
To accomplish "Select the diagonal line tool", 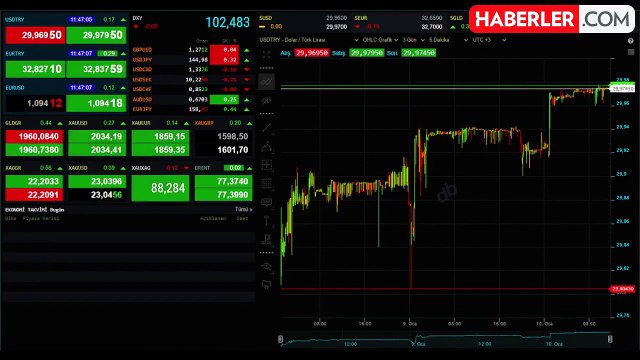I will click(x=266, y=128).
